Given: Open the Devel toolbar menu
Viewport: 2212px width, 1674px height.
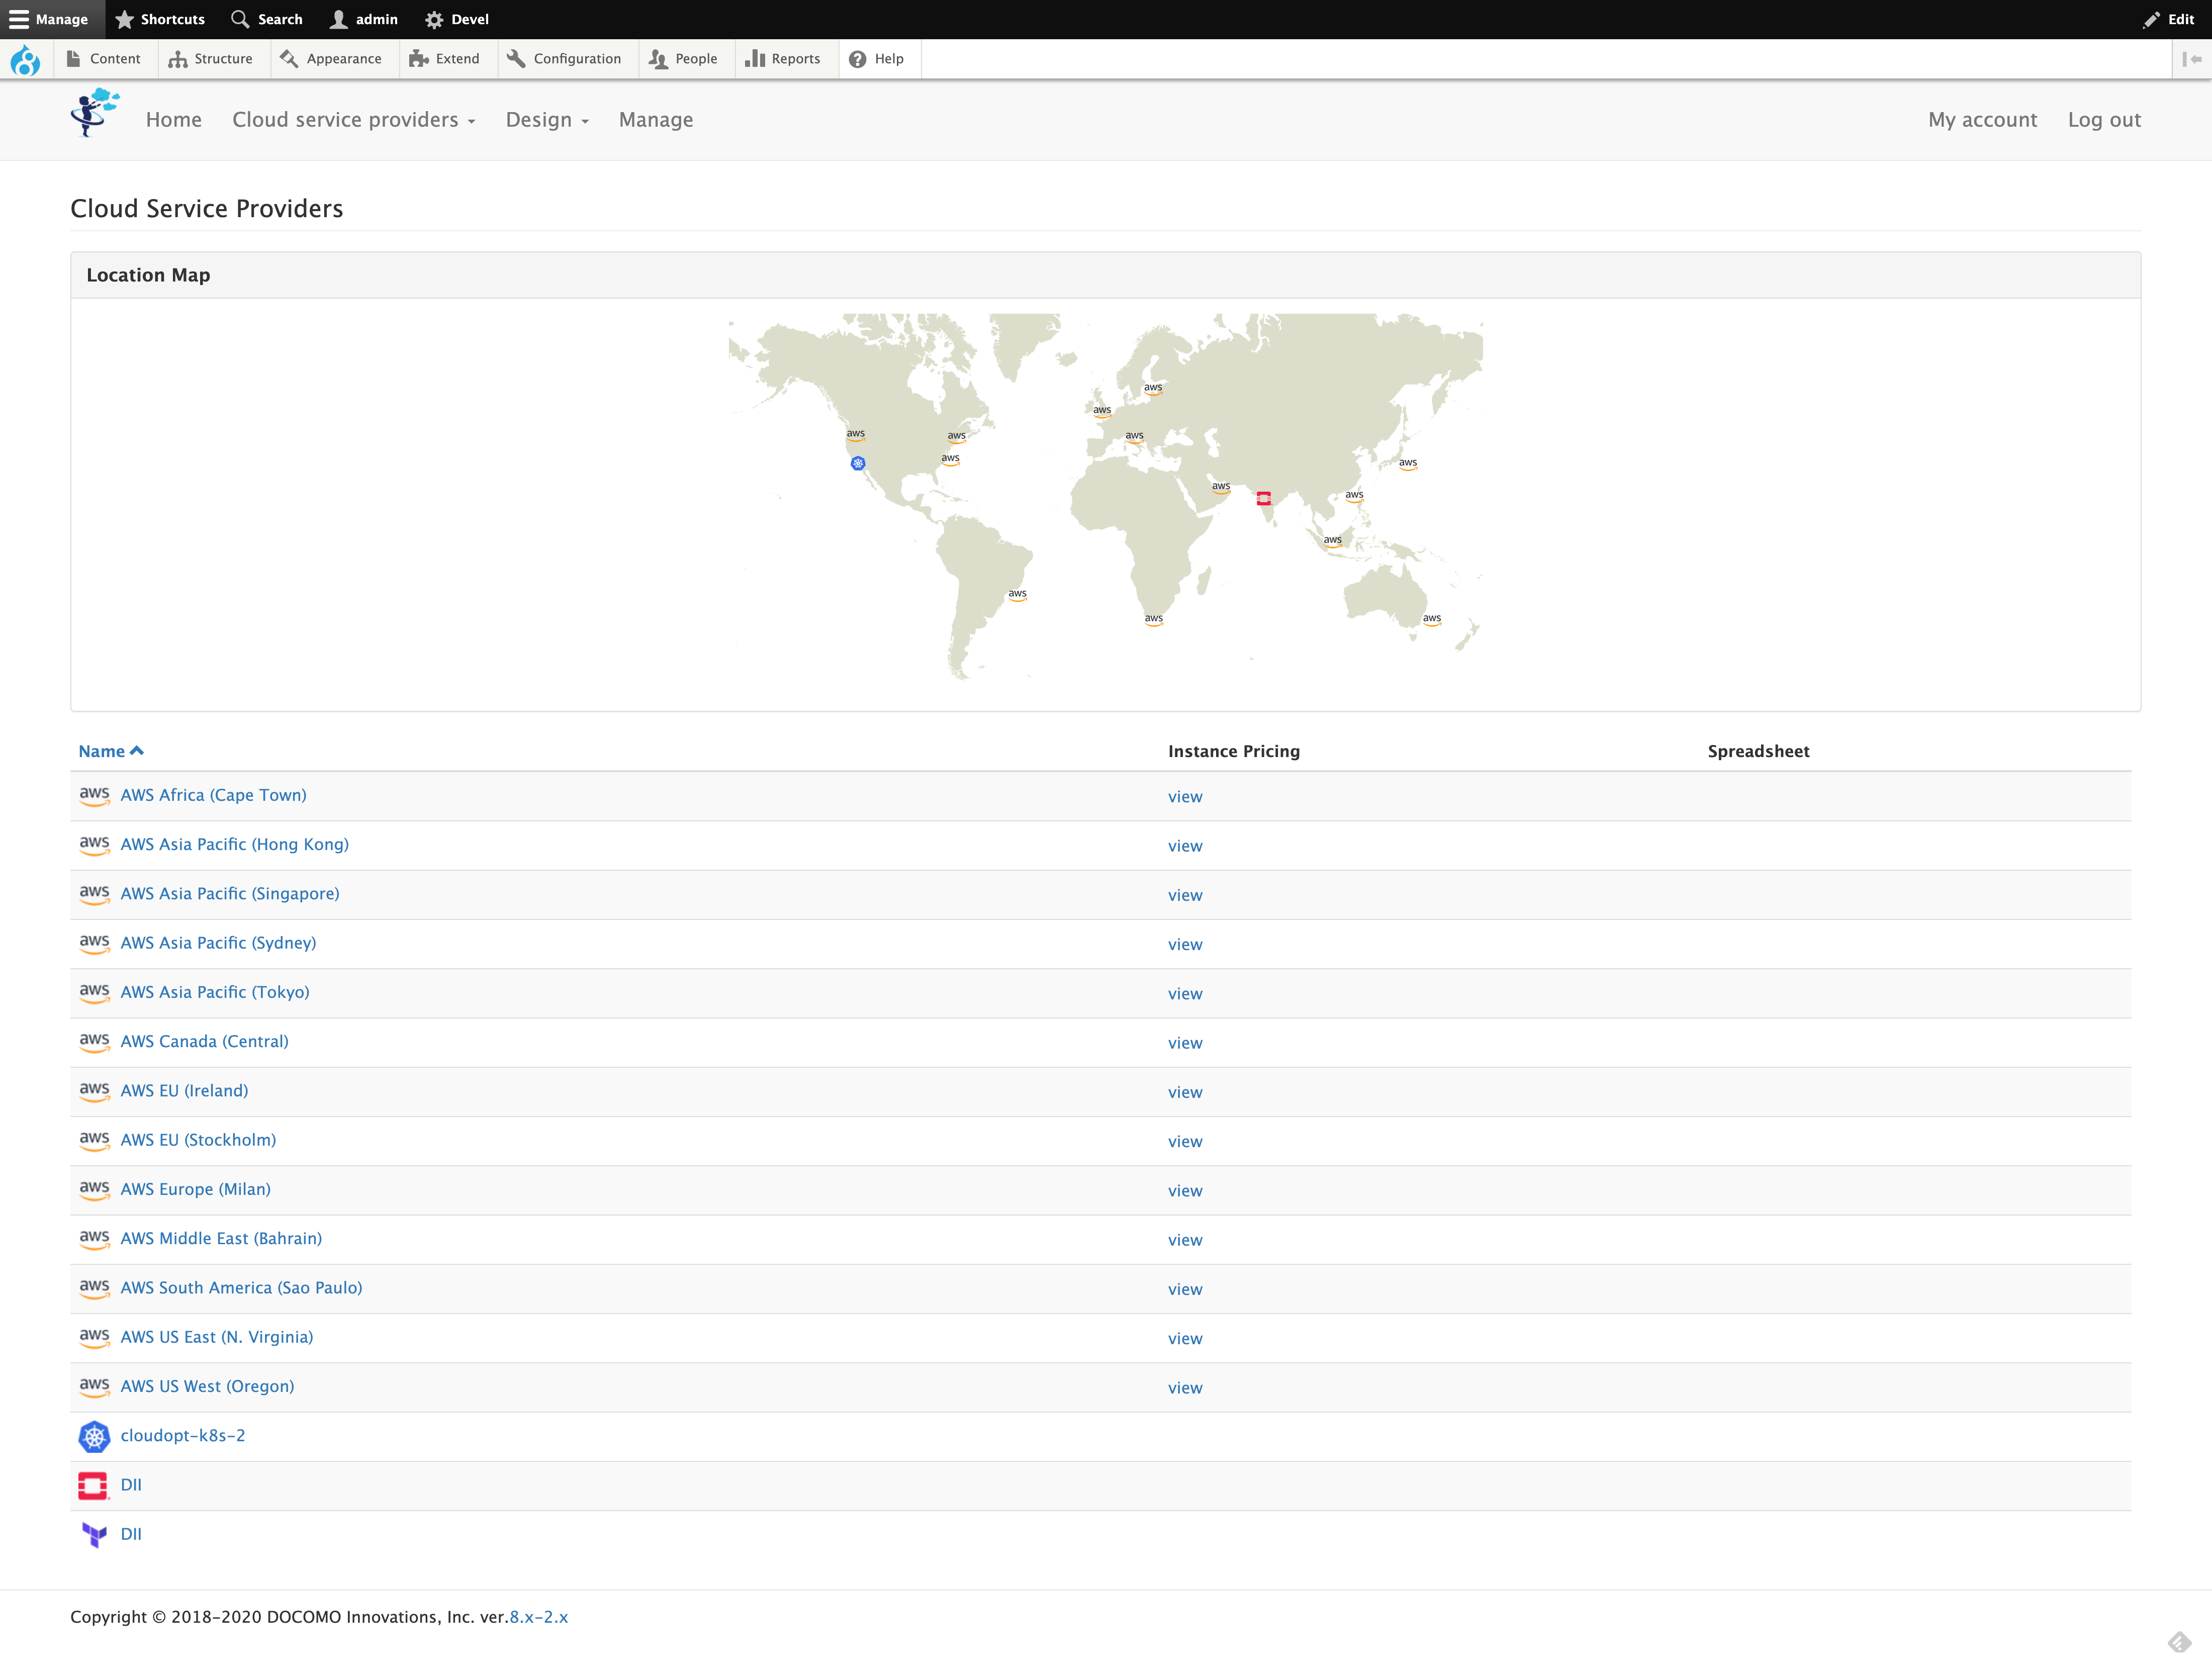Looking at the screenshot, I should 457,19.
